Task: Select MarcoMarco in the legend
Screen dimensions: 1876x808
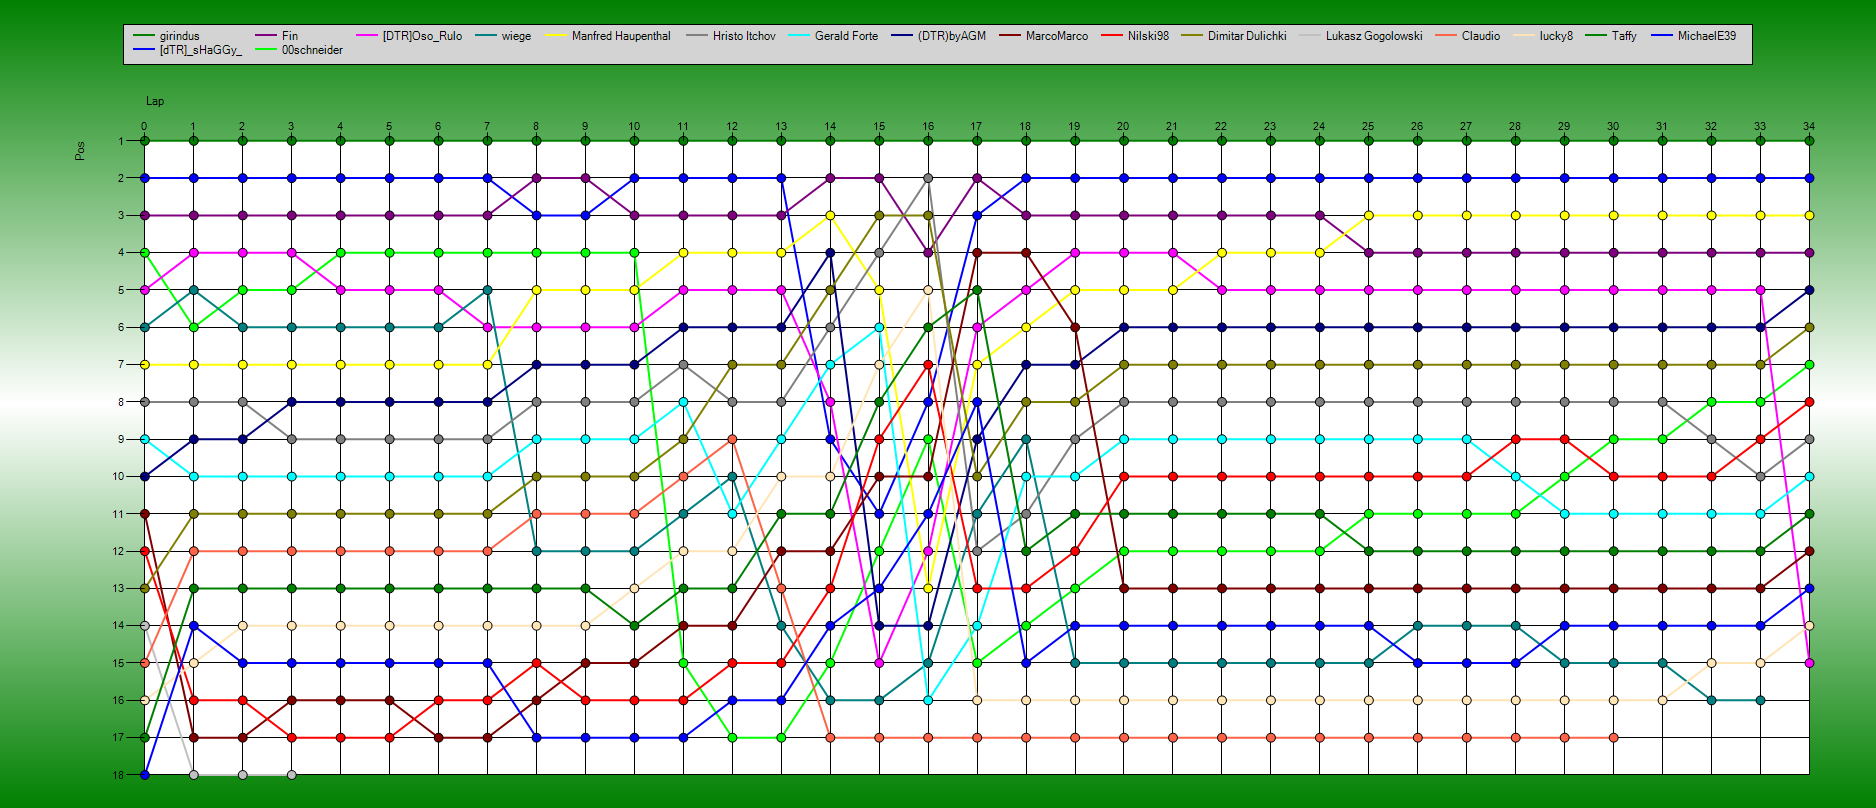Action: pos(1057,36)
